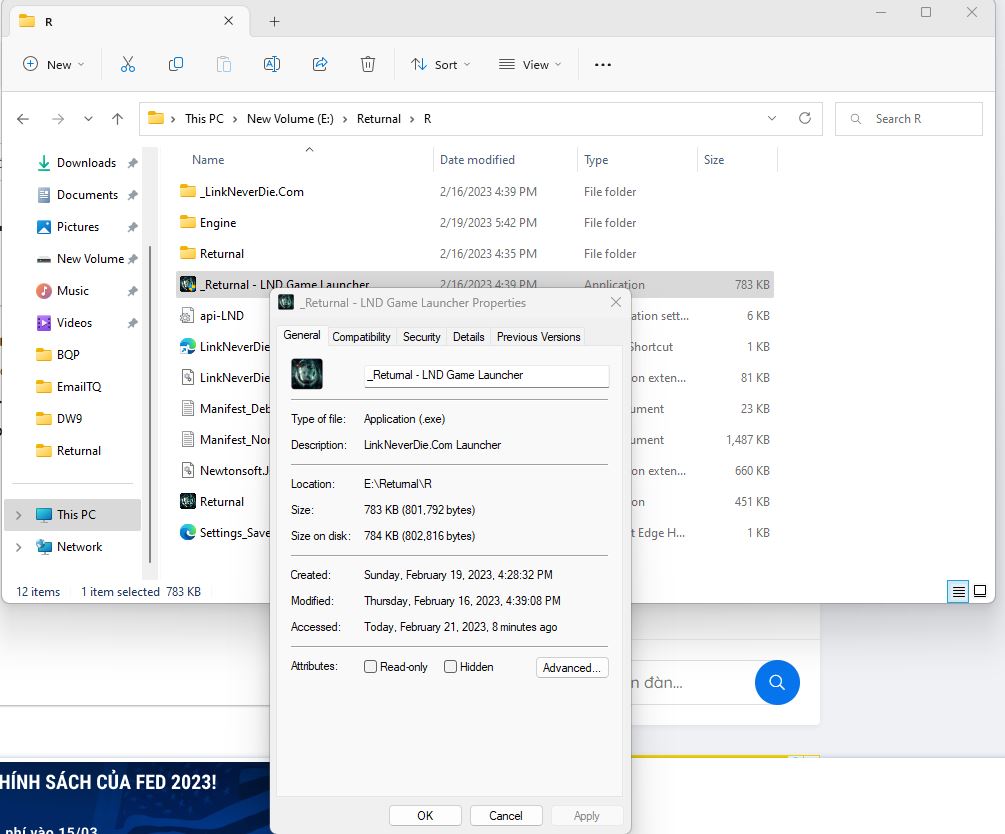This screenshot has width=1005, height=834.
Task: Select the Newtonsoft file row
Action: [224, 470]
